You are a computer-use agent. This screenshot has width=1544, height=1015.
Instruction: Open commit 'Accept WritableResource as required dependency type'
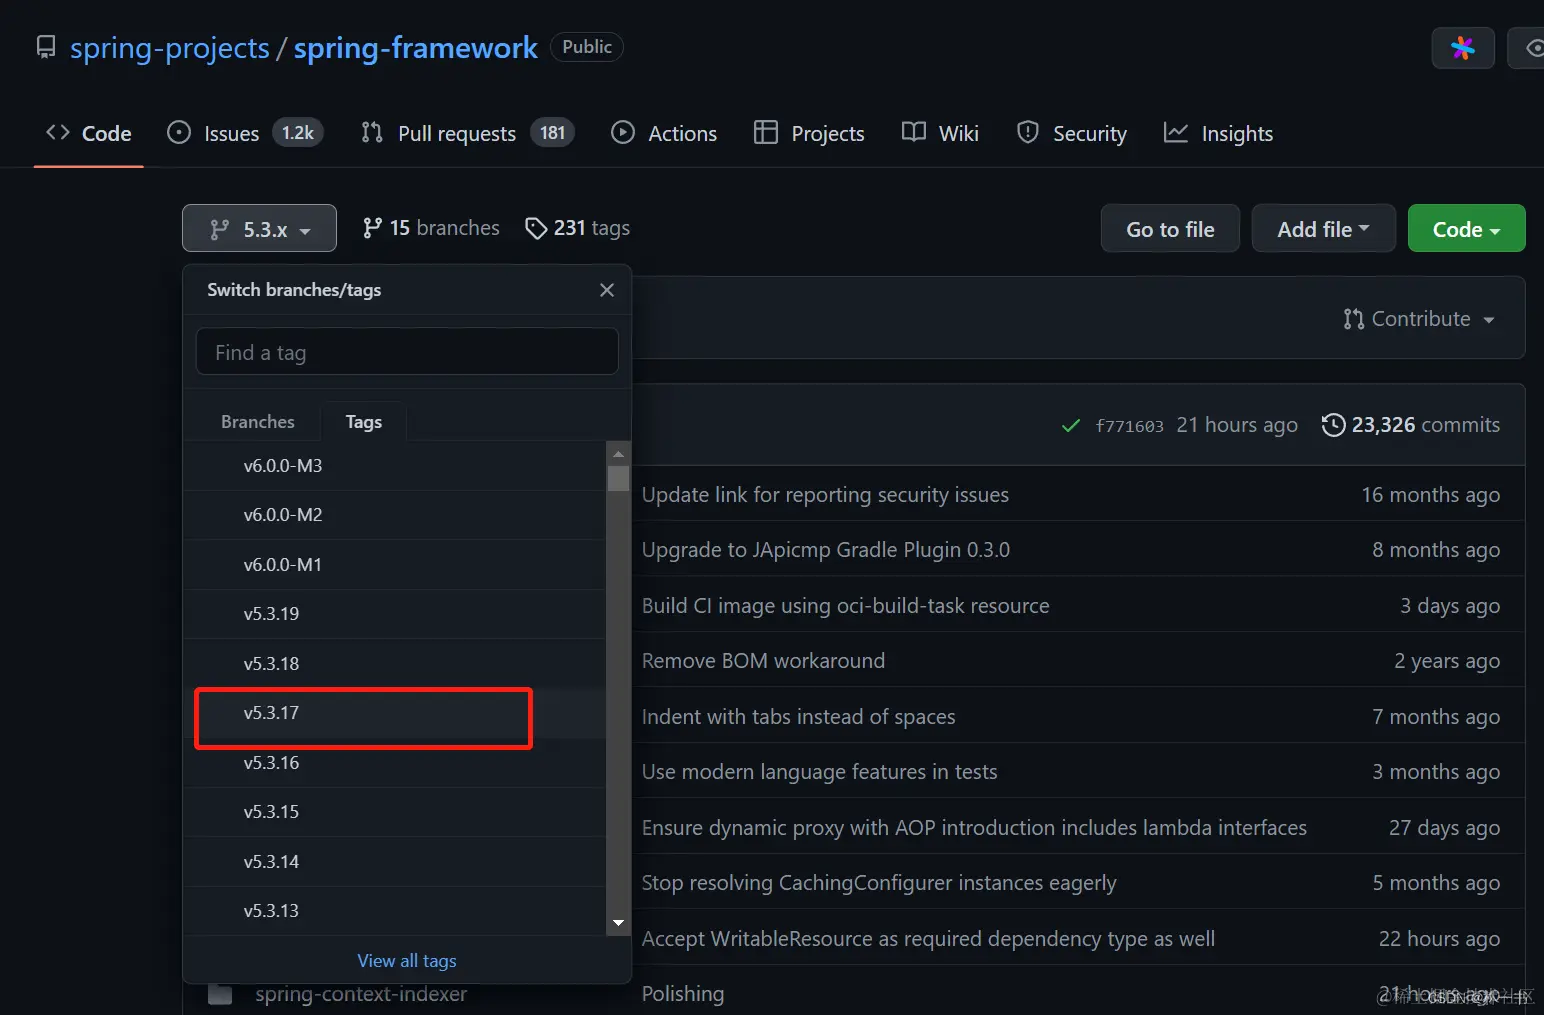coord(928,939)
